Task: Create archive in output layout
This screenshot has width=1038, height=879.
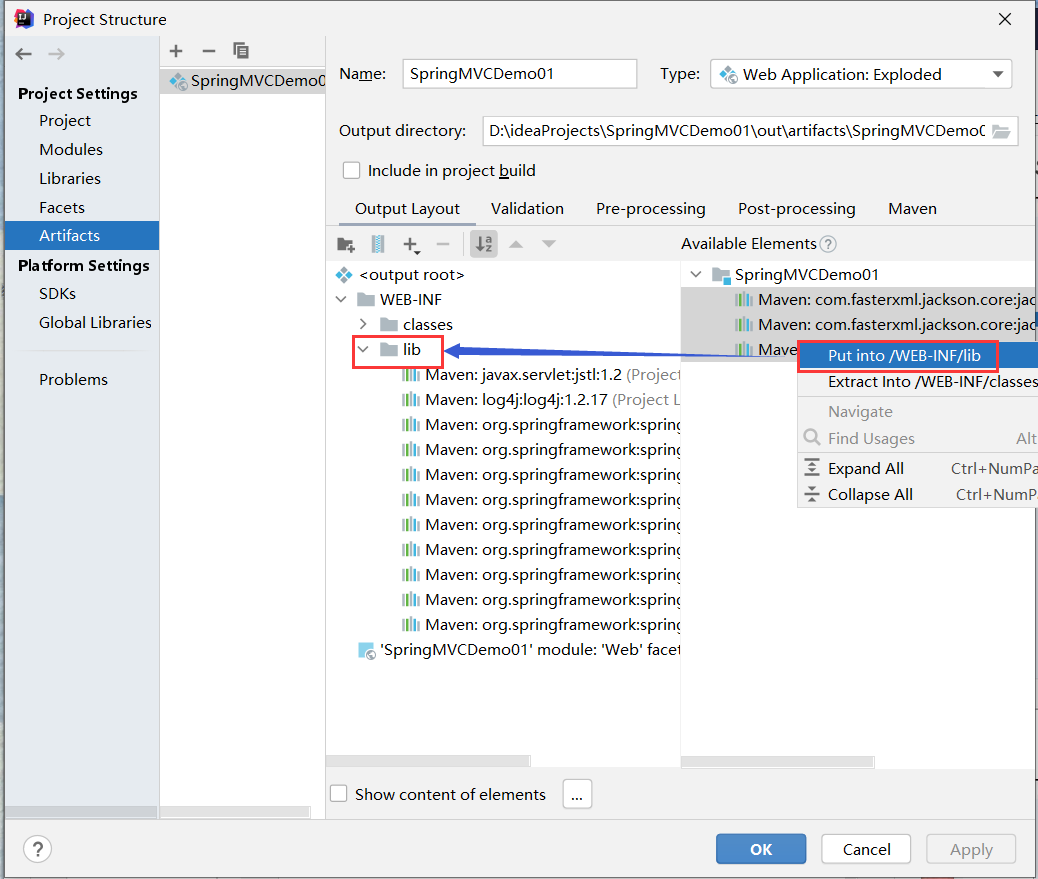Action: 378,244
